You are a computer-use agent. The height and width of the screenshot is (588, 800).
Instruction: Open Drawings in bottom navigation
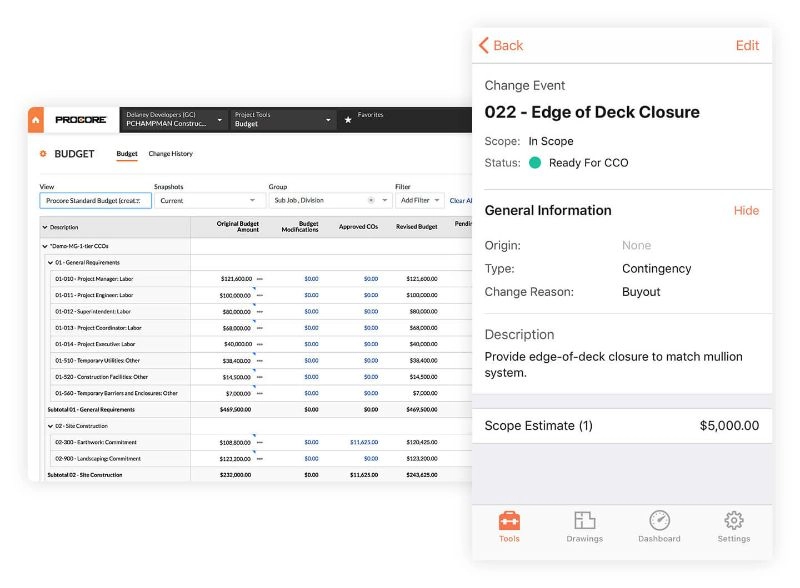point(584,526)
